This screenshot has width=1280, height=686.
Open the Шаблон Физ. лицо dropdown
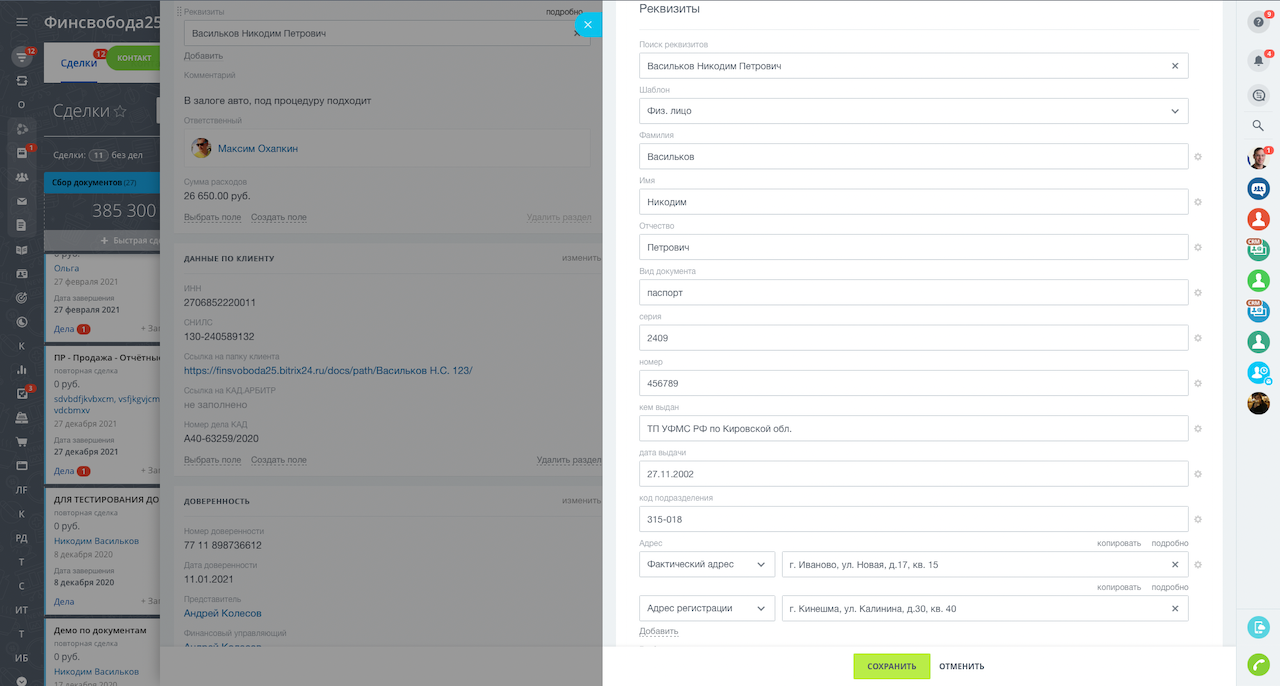pyautogui.click(x=913, y=111)
